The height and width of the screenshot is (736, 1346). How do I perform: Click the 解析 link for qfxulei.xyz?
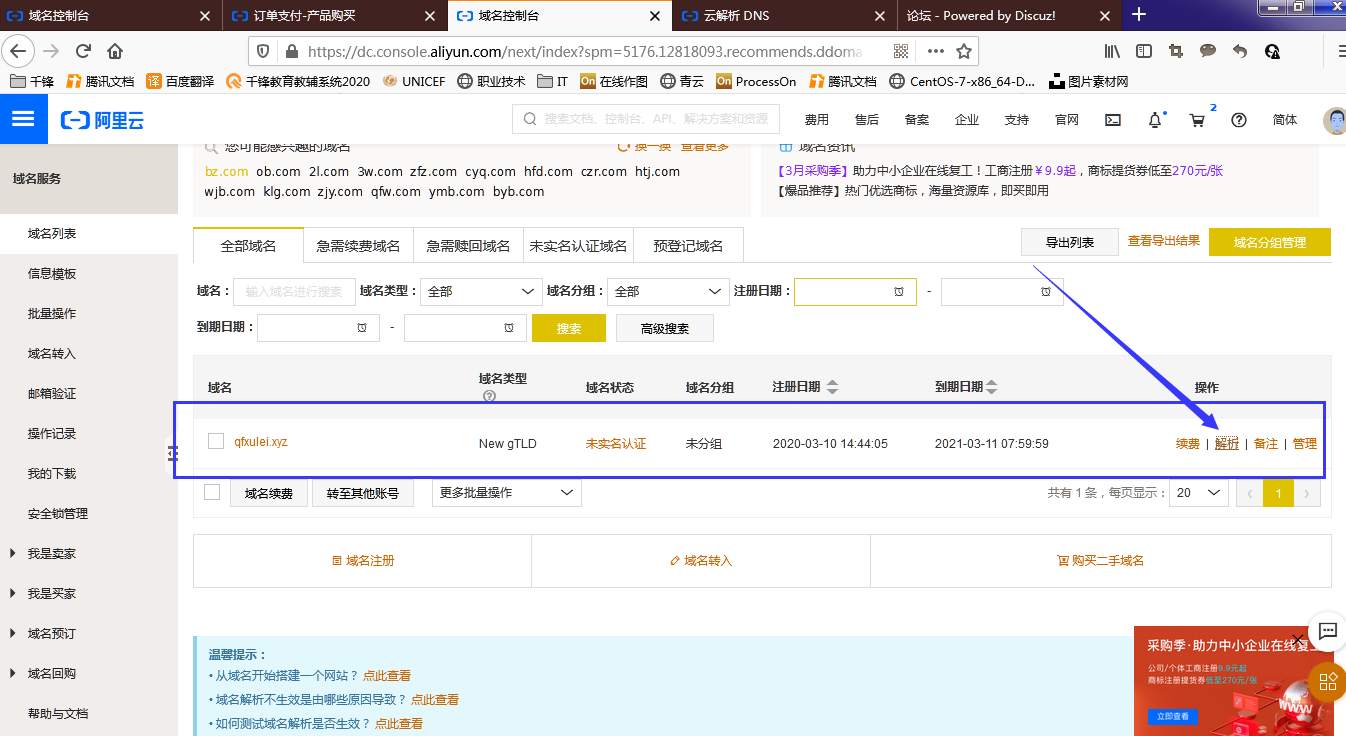[1227, 443]
